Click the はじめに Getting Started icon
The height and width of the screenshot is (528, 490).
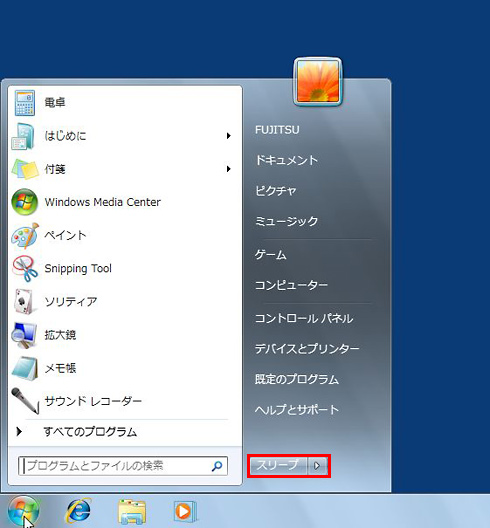[24, 136]
